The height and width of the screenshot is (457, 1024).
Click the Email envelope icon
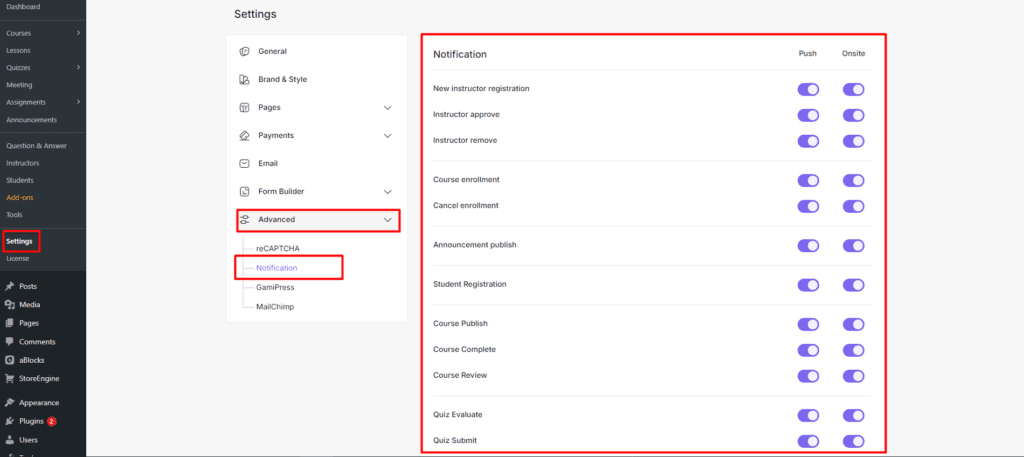(245, 164)
